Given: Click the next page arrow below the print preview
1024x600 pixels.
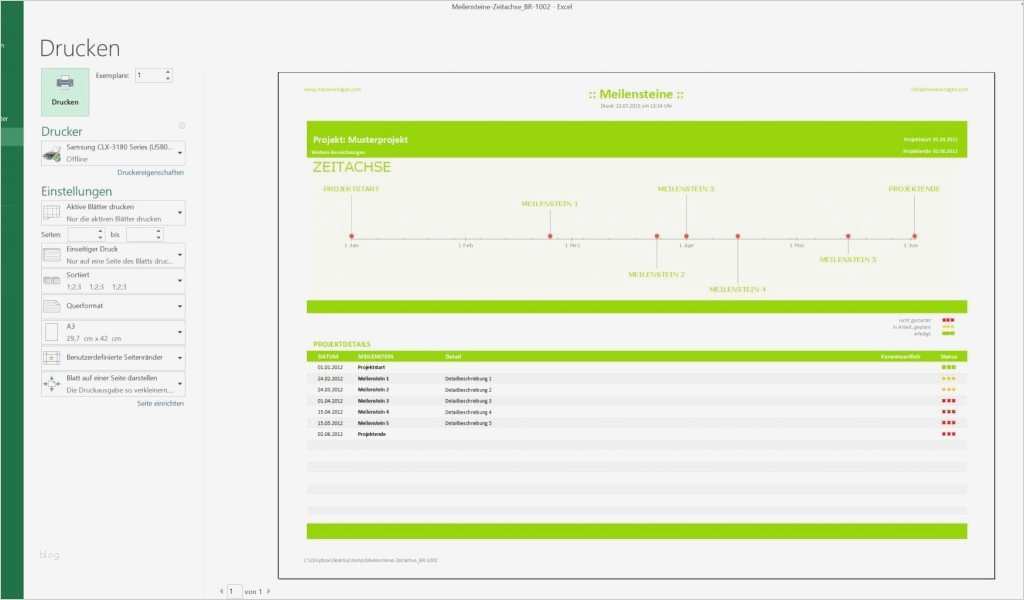Looking at the screenshot, I should [x=268, y=591].
